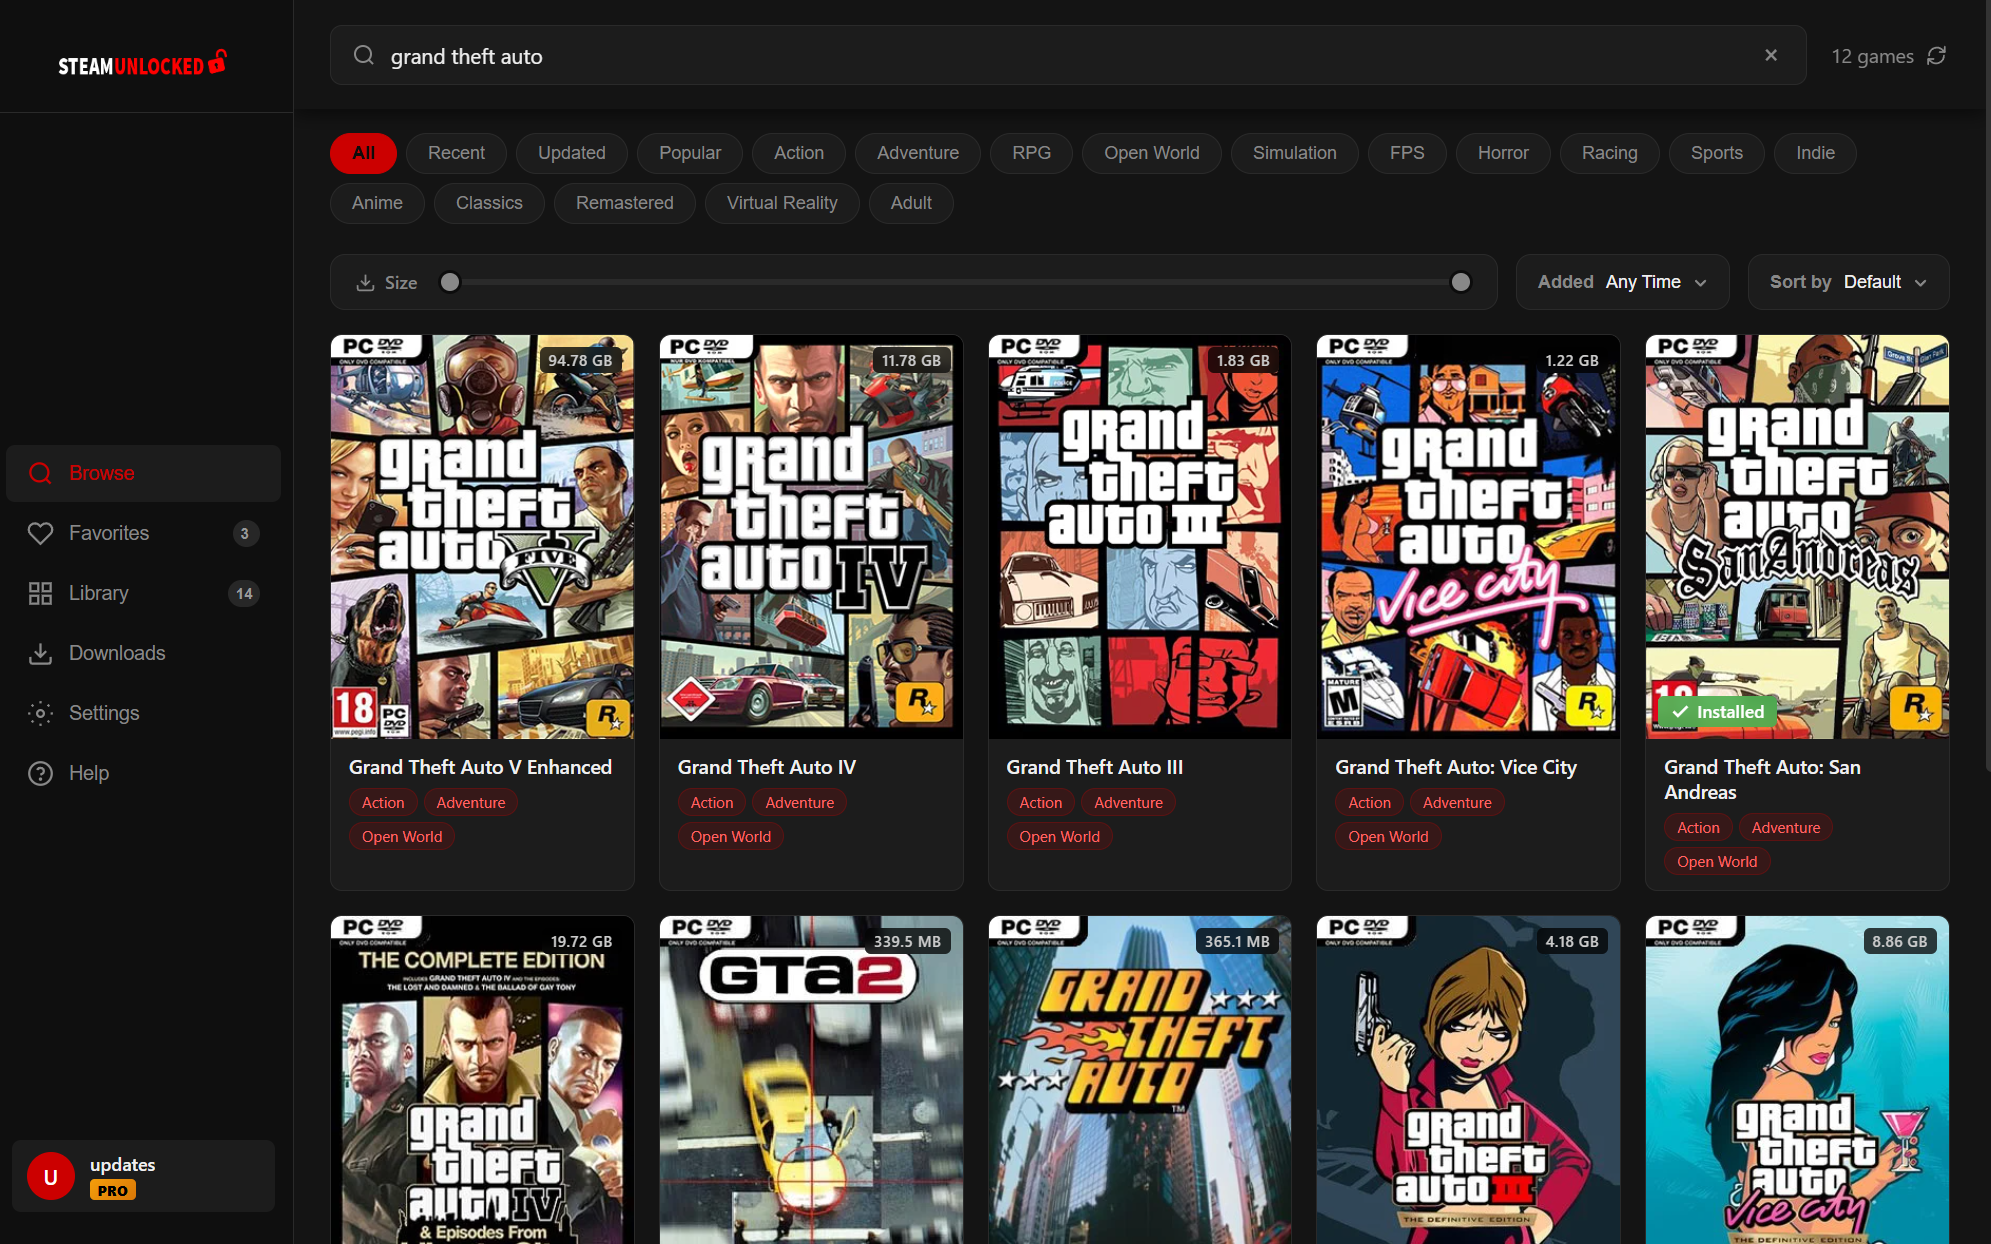Viewport: 1991px width, 1244px height.
Task: Click the grand theft auto search field
Action: coord(1068,56)
